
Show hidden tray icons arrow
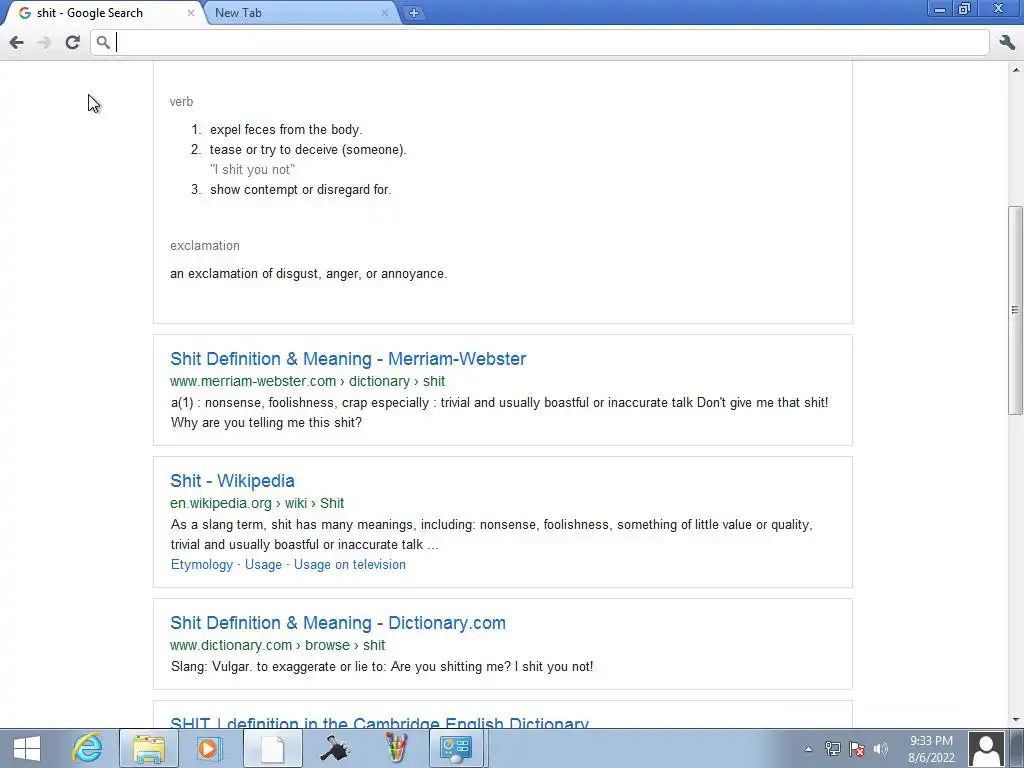click(x=808, y=749)
